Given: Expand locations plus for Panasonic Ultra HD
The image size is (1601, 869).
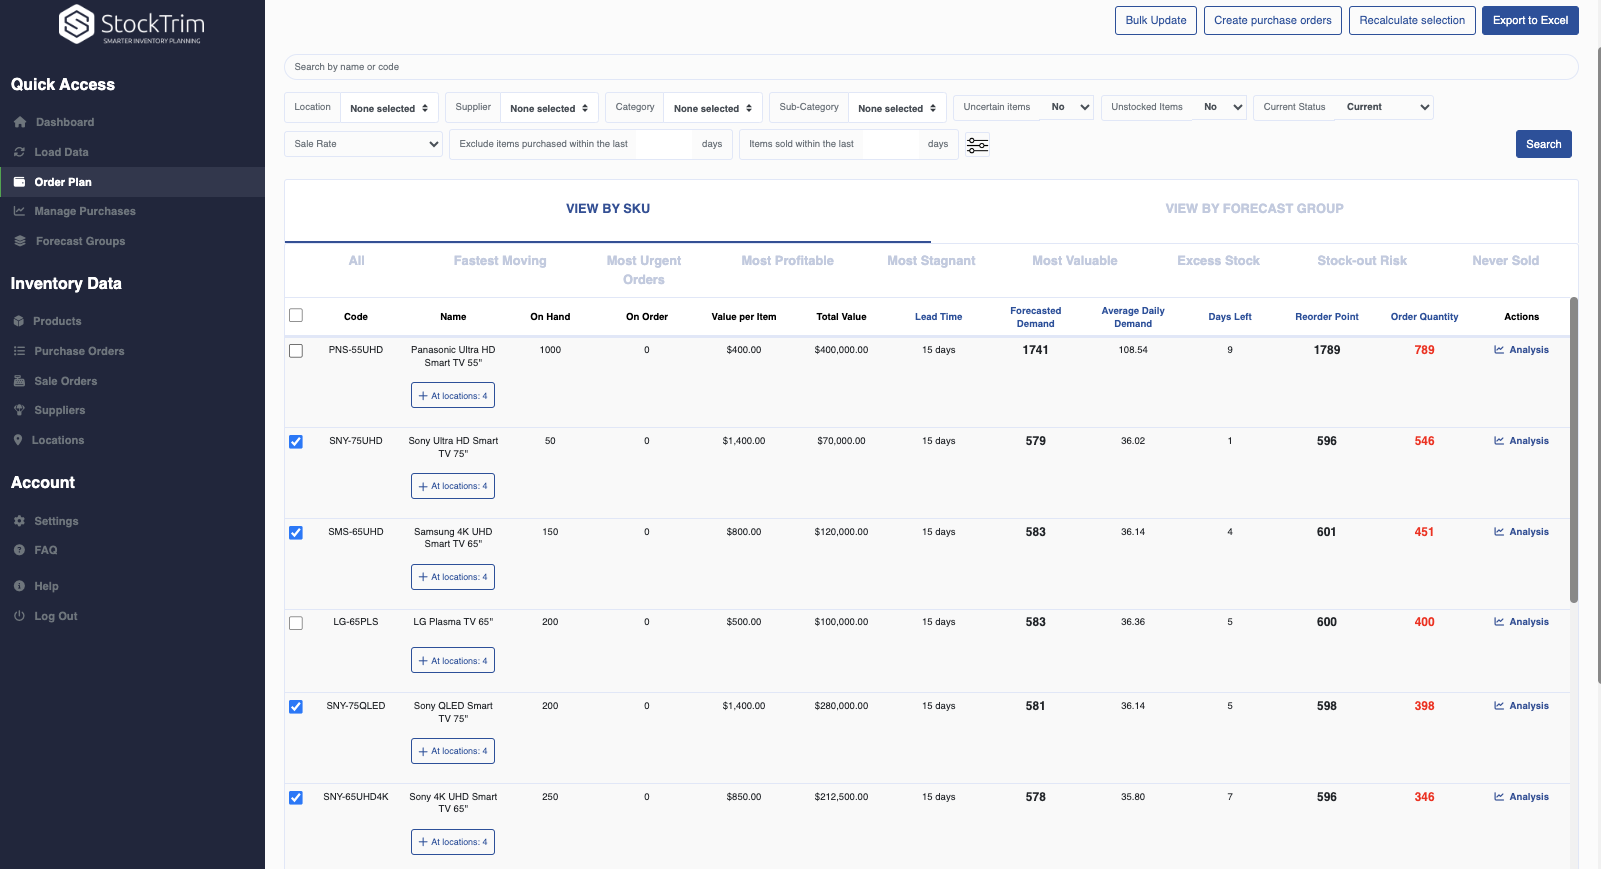Looking at the screenshot, I should [x=453, y=396].
